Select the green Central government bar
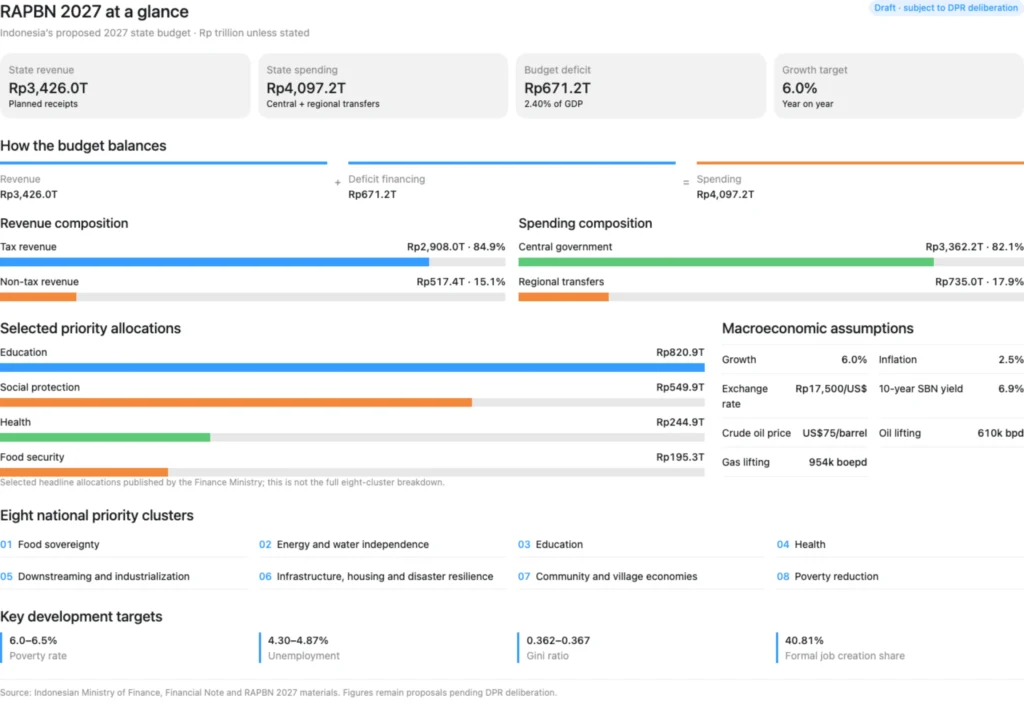The width and height of the screenshot is (1024, 711). point(726,262)
